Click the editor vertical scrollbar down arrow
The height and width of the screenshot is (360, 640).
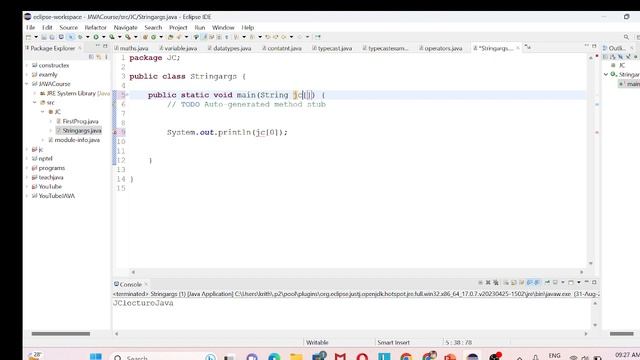(x=590, y=263)
